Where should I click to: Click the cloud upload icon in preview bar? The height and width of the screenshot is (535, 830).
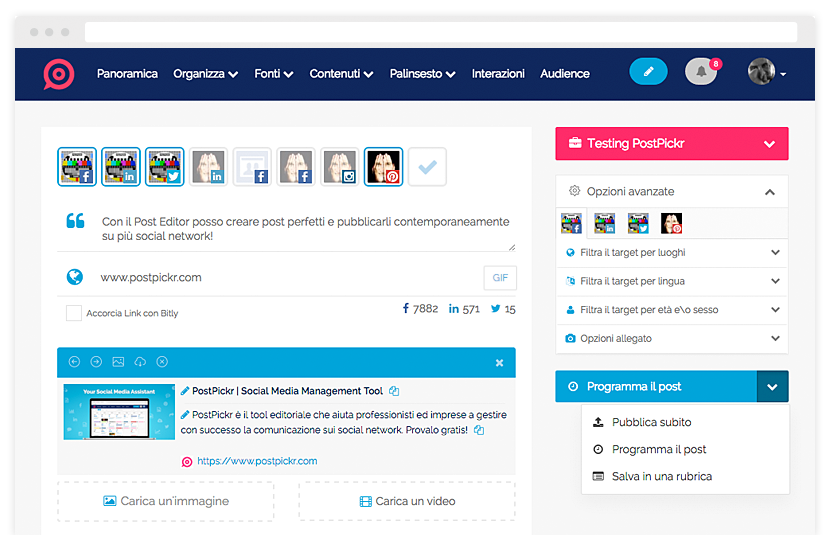(x=140, y=361)
